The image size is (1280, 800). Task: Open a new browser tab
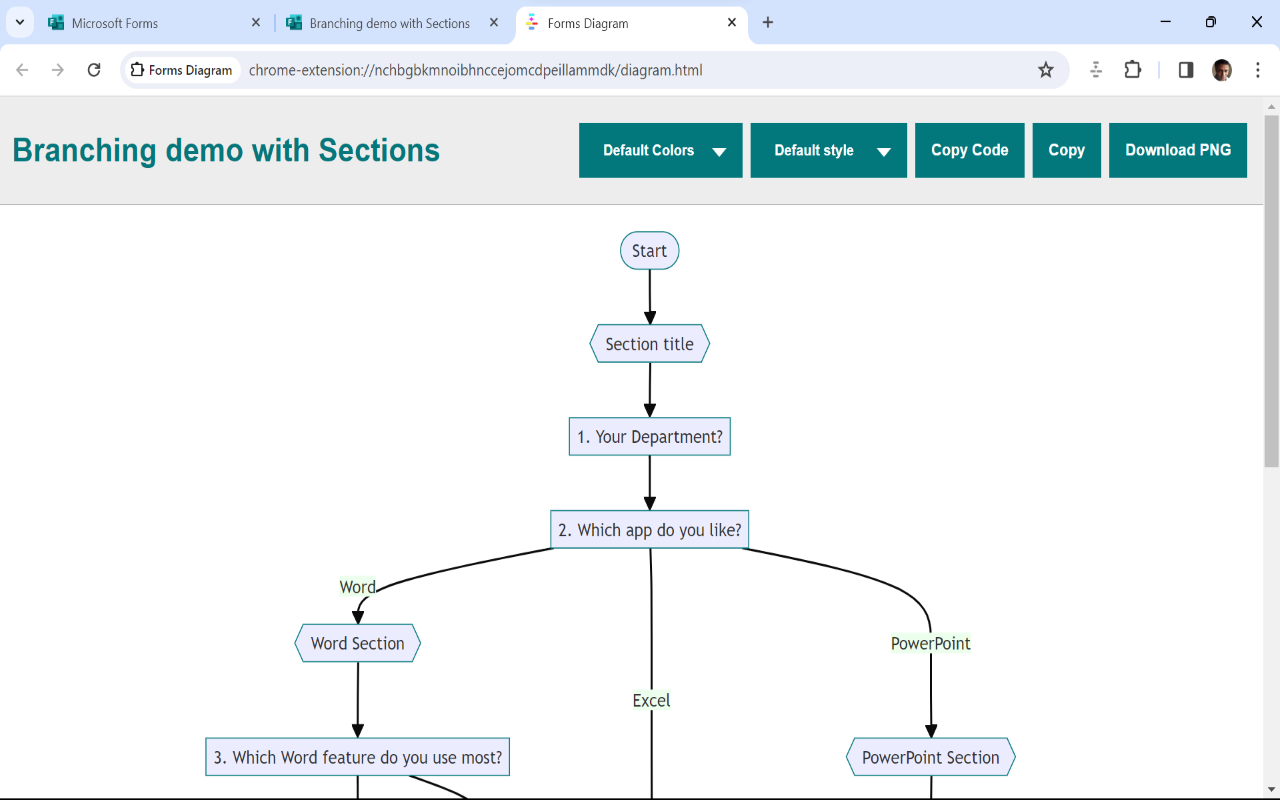pos(768,22)
